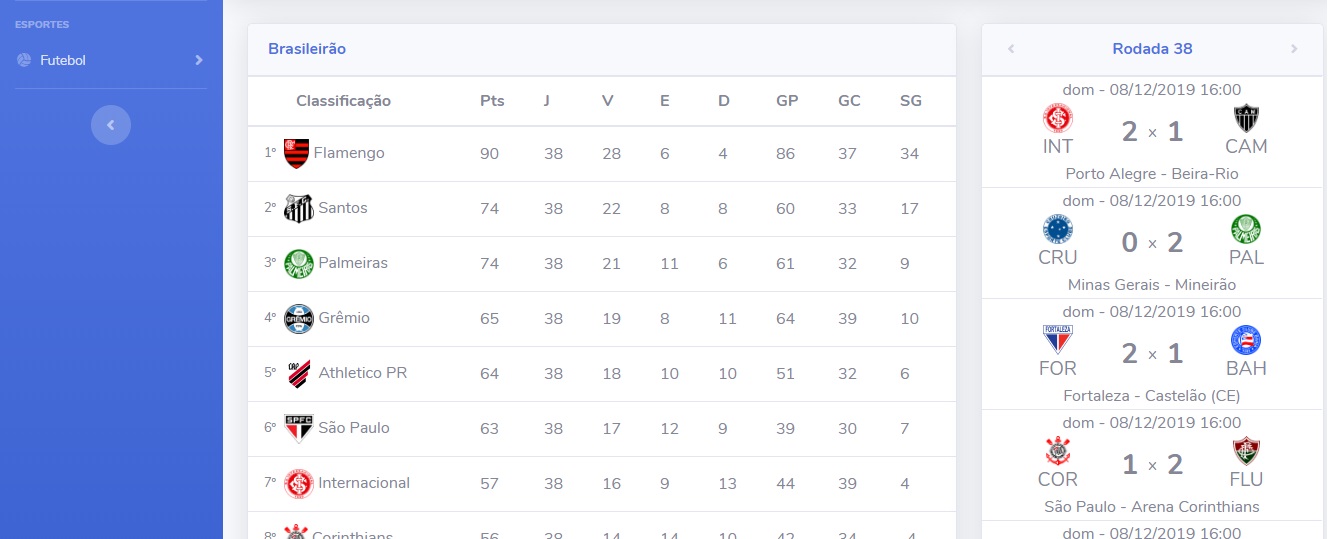Click the Rodada 38 heading
Image resolution: width=1328 pixels, height=539 pixels.
pyautogui.click(x=1152, y=49)
